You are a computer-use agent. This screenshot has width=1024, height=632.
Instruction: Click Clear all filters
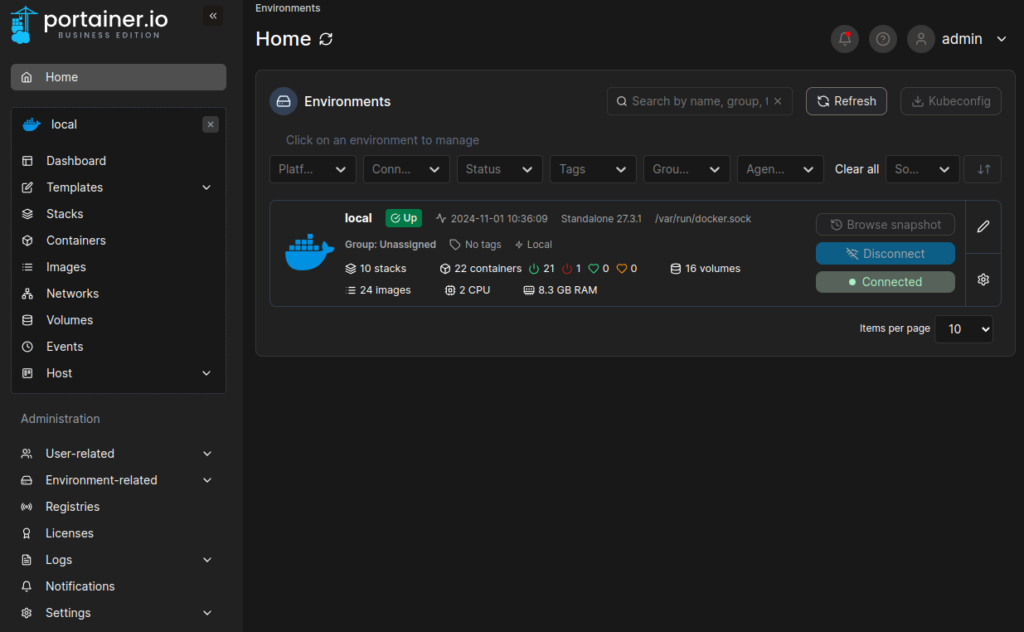[x=857, y=169]
